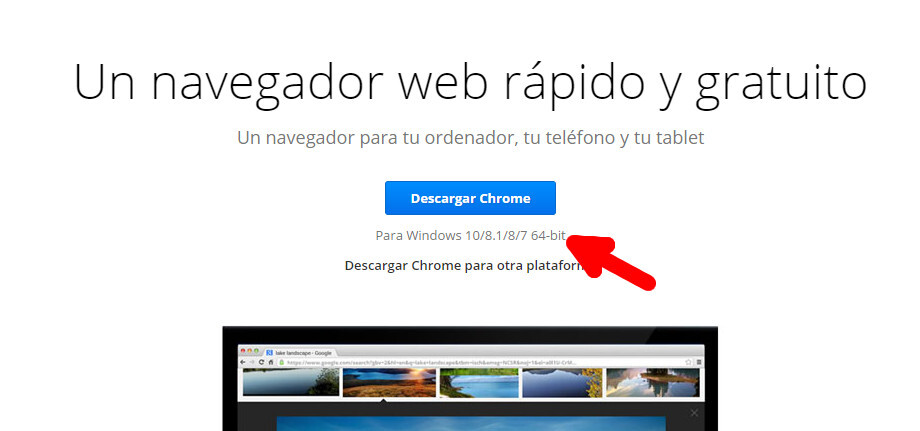Click the home icon in the laptop browser
This screenshot has height=431, width=920.
pos(270,362)
